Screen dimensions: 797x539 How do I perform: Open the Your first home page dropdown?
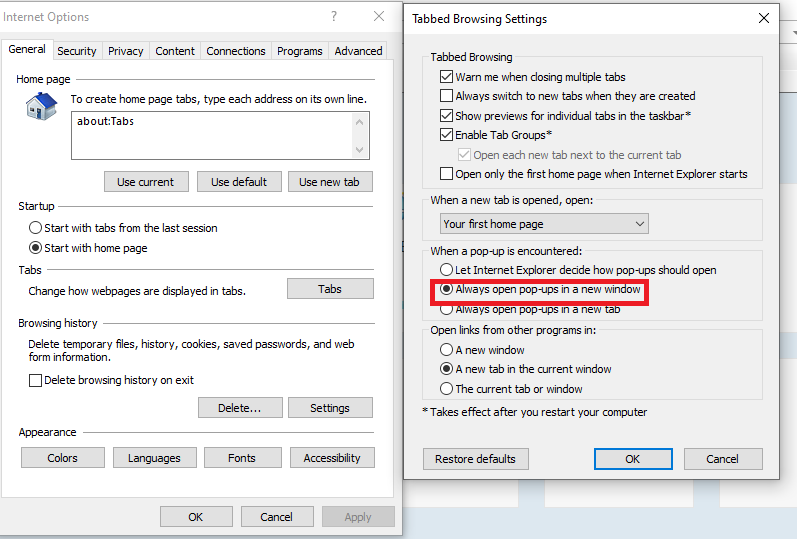coord(544,224)
